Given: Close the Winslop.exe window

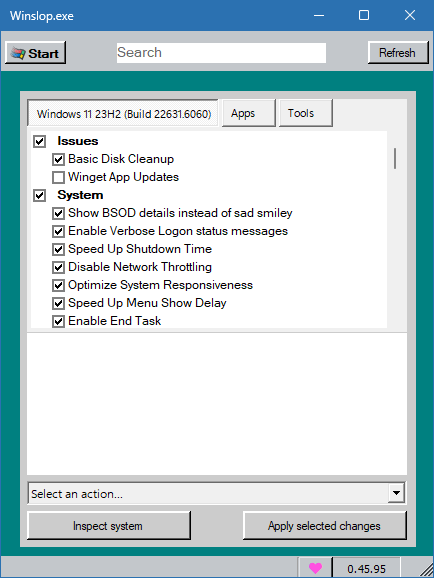Looking at the screenshot, I should coord(410,15).
